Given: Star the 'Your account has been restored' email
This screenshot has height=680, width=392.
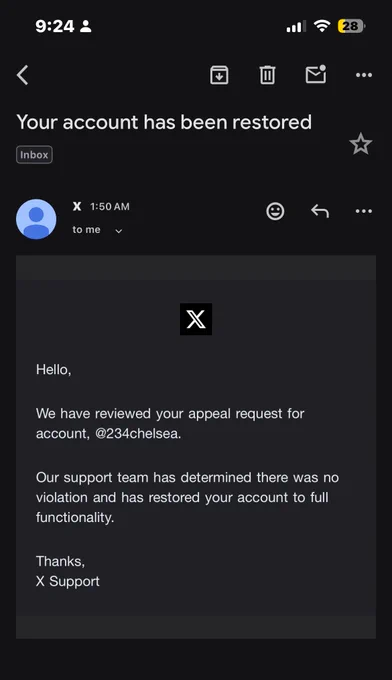Looking at the screenshot, I should (361, 144).
